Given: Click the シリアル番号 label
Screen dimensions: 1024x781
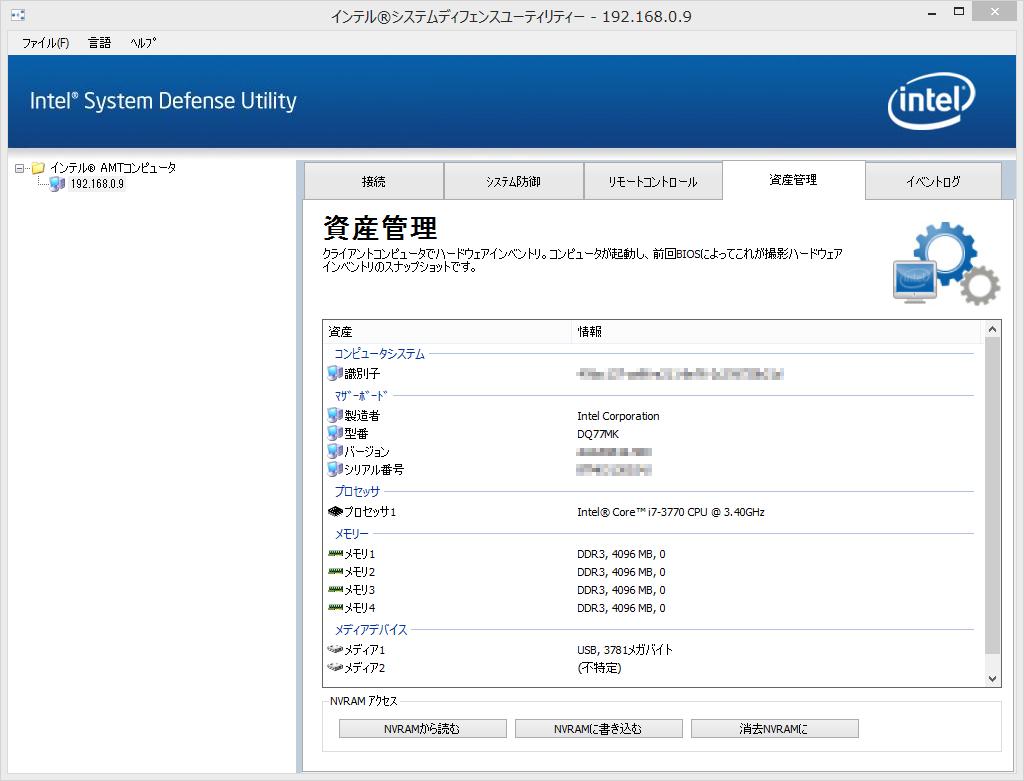Looking at the screenshot, I should [374, 470].
